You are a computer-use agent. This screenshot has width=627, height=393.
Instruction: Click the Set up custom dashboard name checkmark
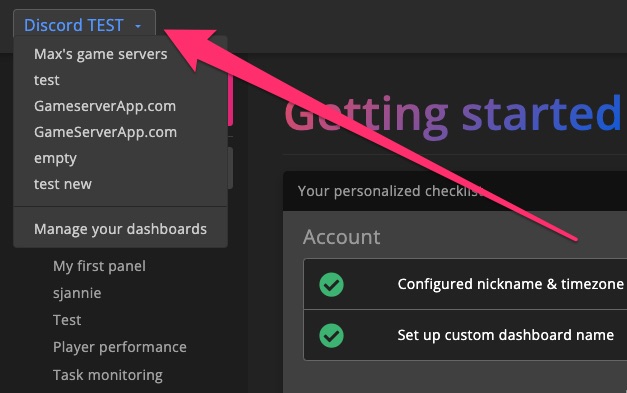[331, 335]
